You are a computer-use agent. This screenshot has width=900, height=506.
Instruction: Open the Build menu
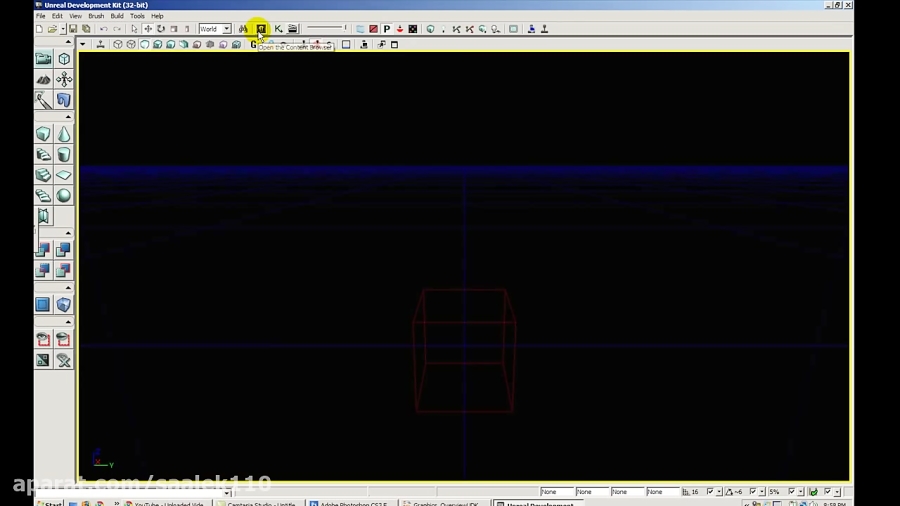[x=117, y=16]
